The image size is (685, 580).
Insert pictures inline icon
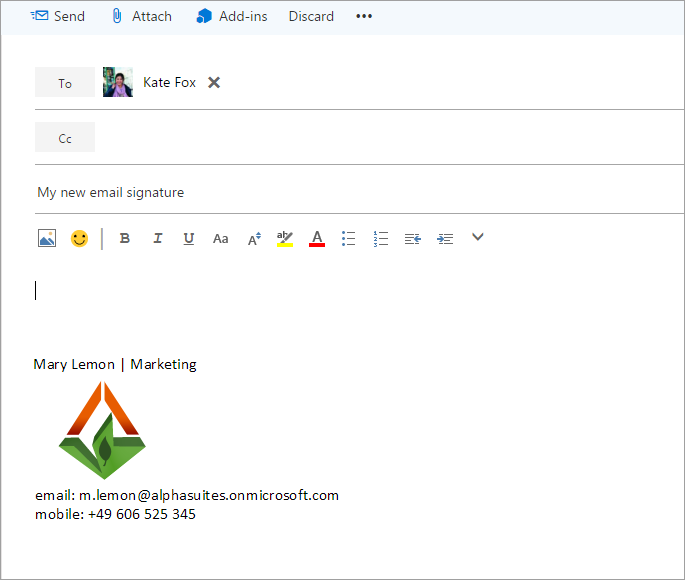tap(47, 238)
